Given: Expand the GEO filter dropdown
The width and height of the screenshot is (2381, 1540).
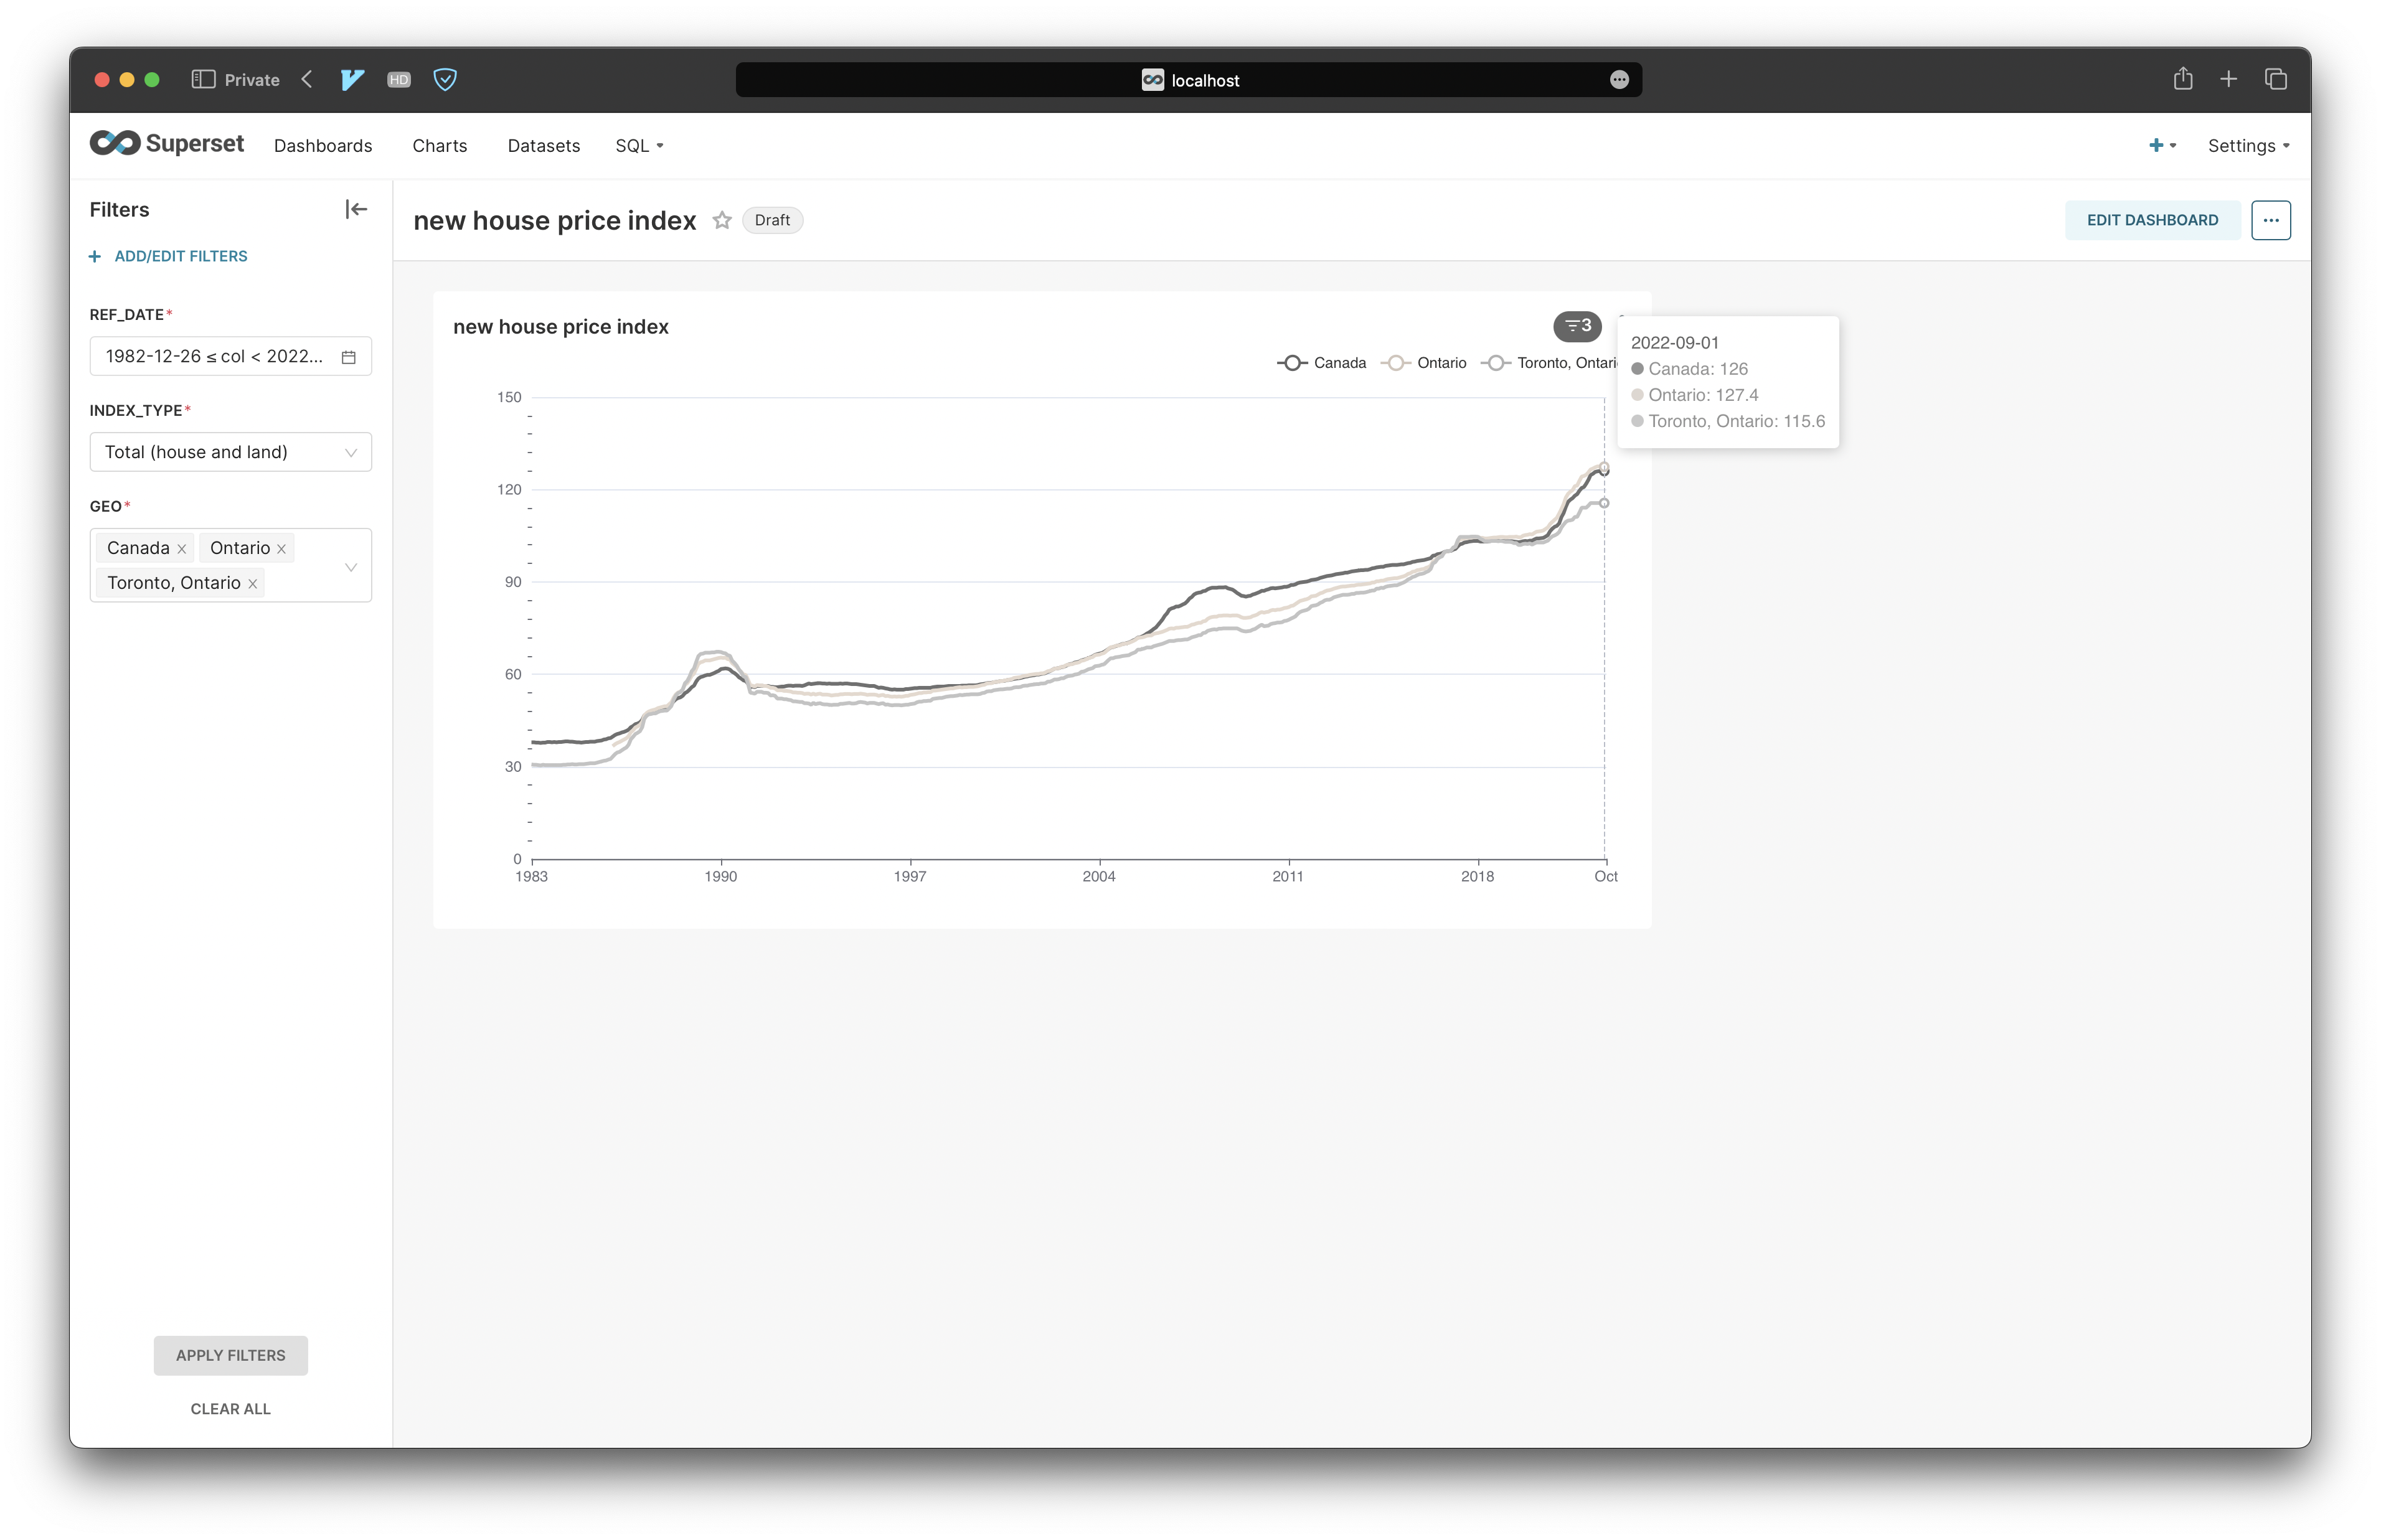Looking at the screenshot, I should [x=351, y=567].
